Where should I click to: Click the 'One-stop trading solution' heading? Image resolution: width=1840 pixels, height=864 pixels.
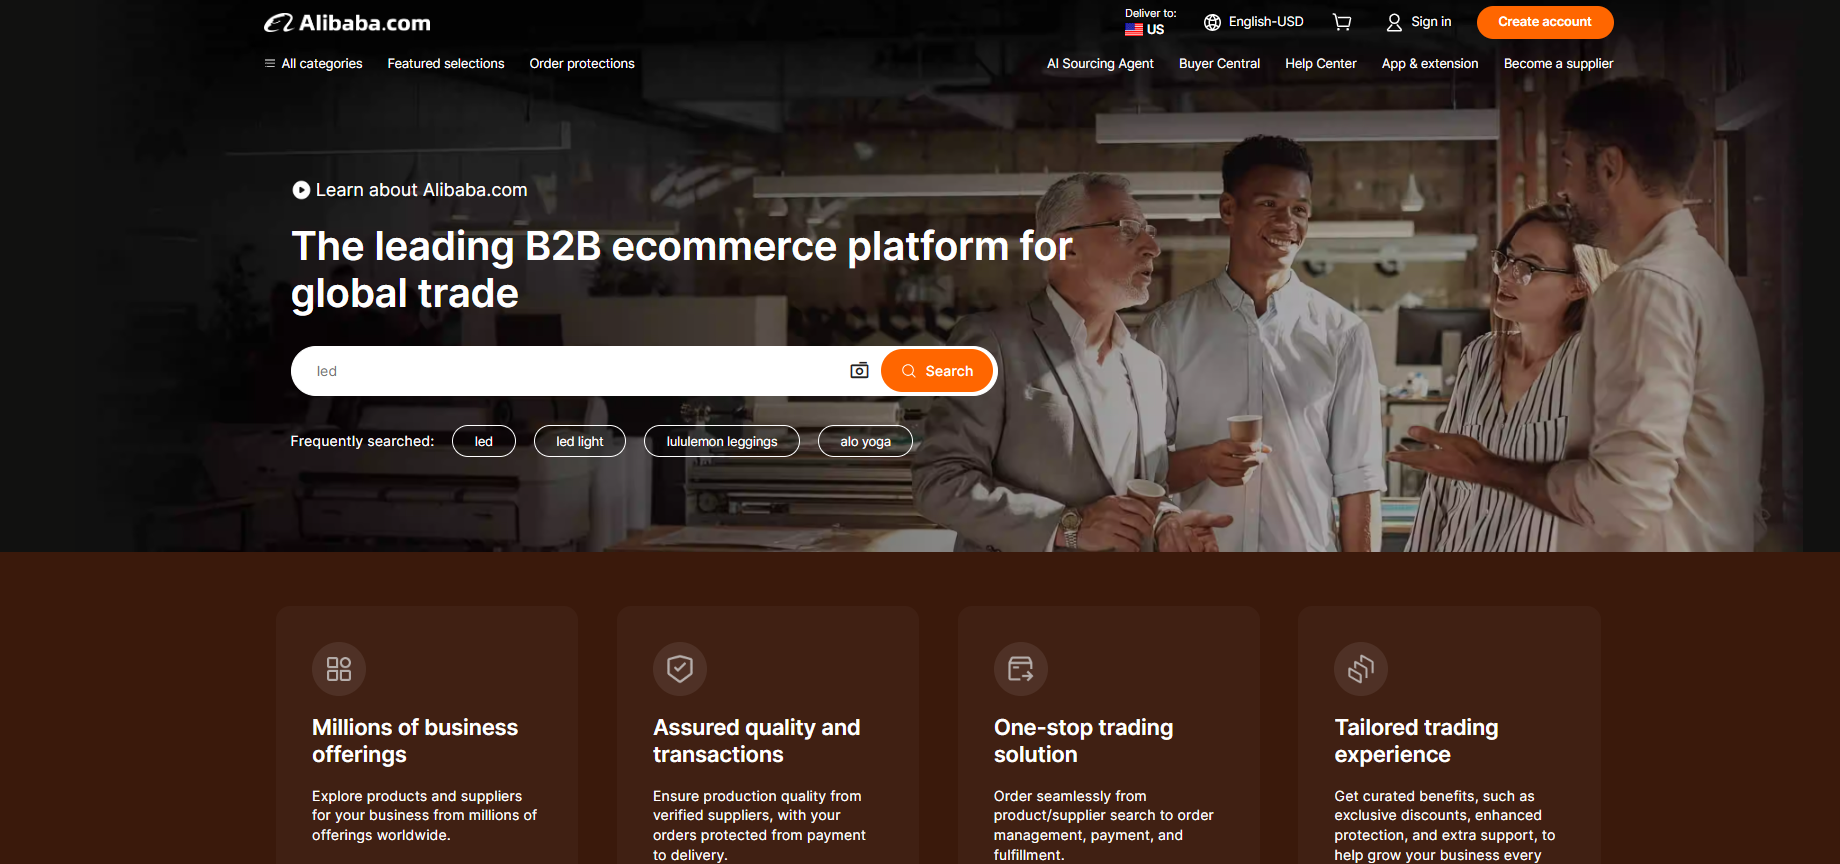click(x=1084, y=741)
